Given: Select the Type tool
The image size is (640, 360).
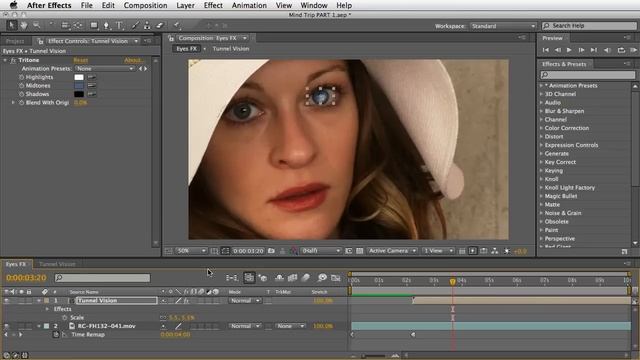Looking at the screenshot, I should [x=119, y=25].
